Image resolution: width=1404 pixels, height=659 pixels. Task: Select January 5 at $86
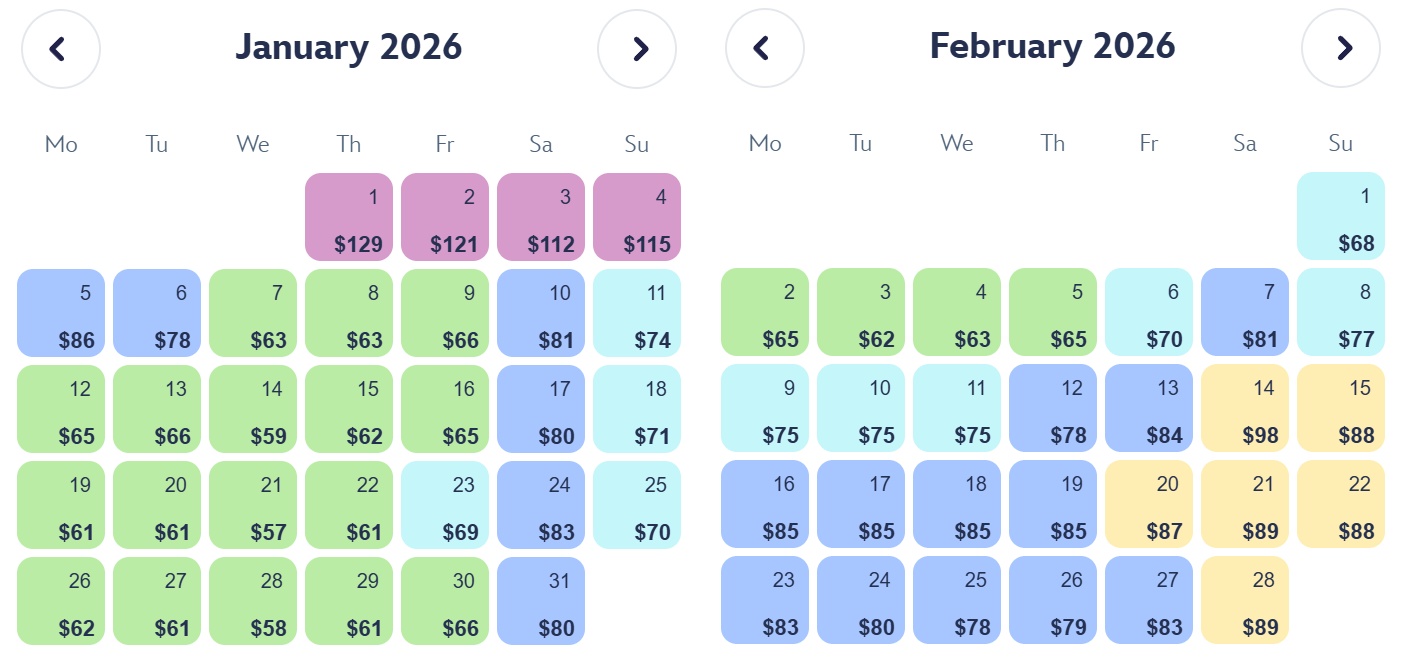(61, 313)
